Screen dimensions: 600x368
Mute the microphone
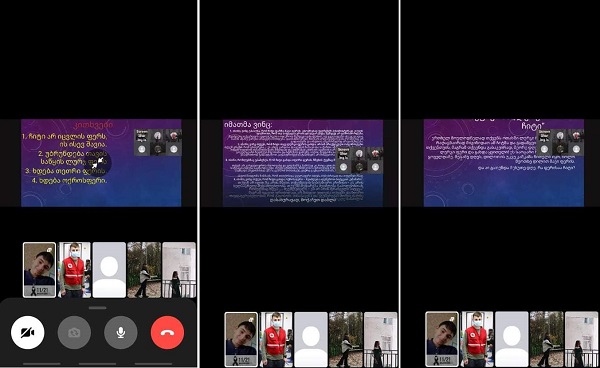point(121,332)
